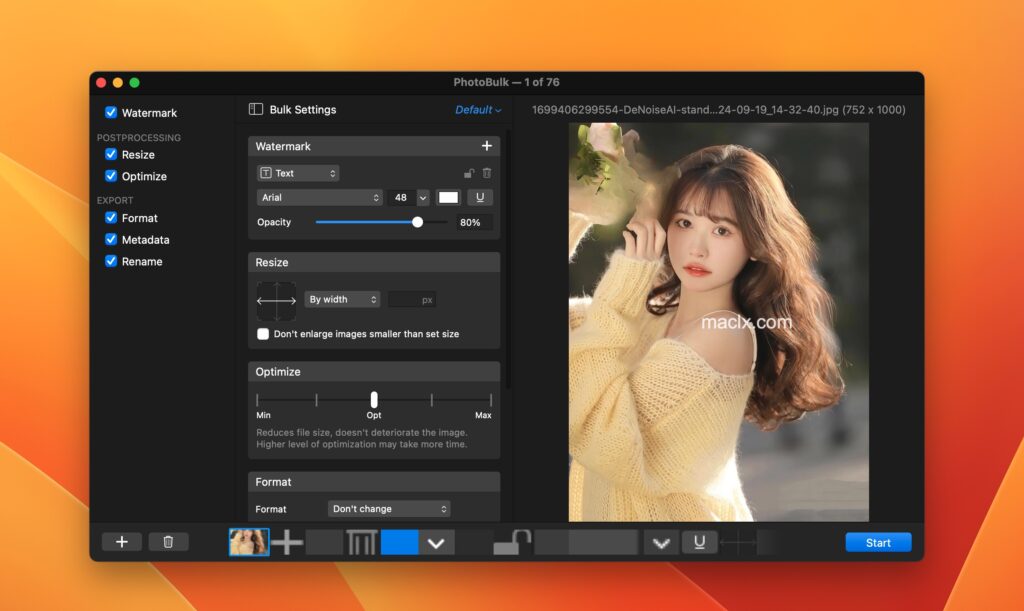Screen dimensions: 1024x611
Task: Select the trash icon in the bottom toolbar
Action: tap(169, 542)
